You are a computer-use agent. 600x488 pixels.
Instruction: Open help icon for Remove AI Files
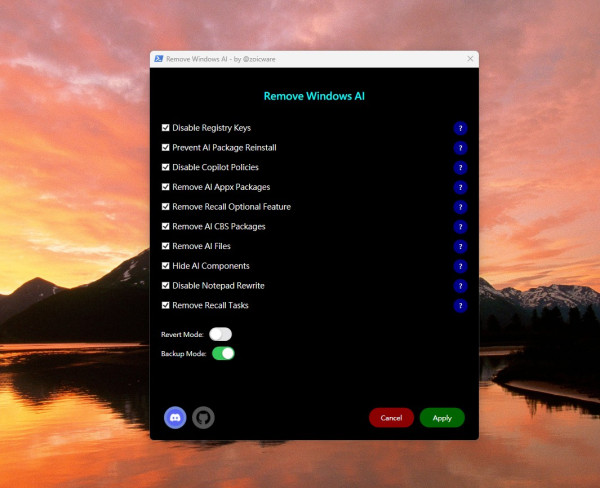click(460, 246)
